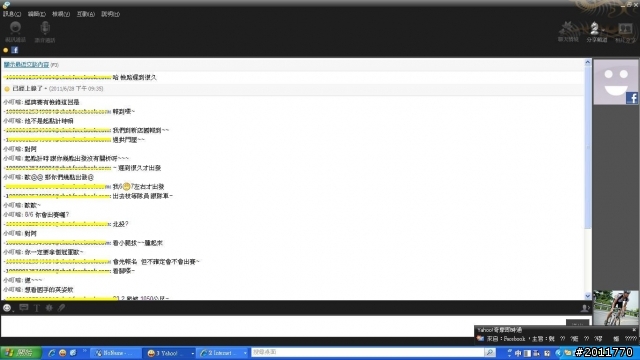Screen dimensions: 640x360
Task: Click the attach file paperclip icon
Action: (61, 308)
